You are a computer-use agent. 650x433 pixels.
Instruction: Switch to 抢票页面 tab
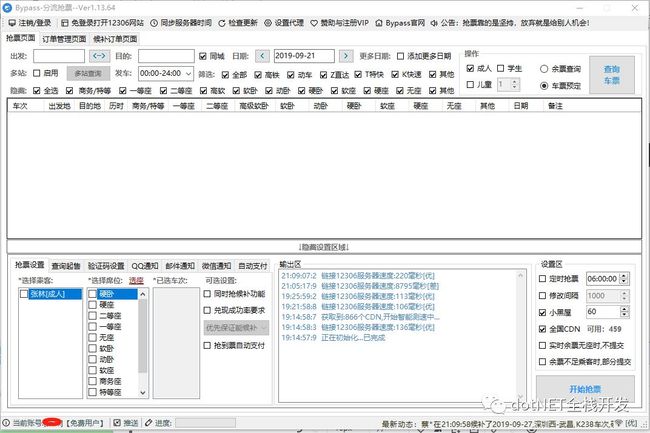pyautogui.click(x=20, y=38)
